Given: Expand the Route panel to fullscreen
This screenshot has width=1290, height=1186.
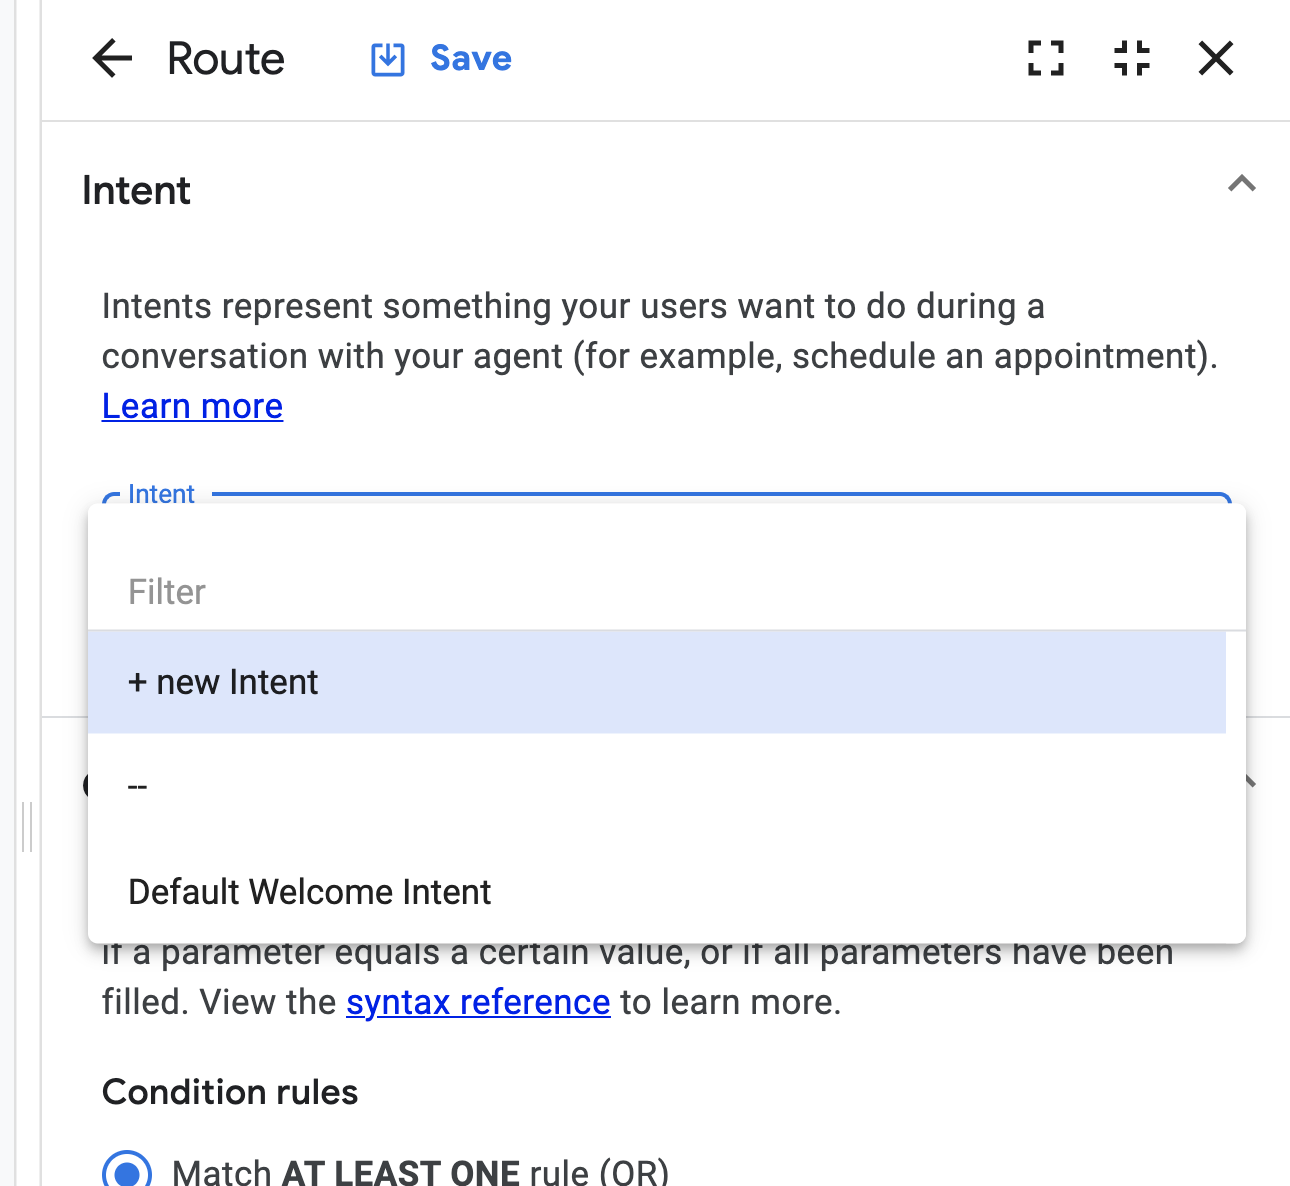Looking at the screenshot, I should click(1046, 59).
